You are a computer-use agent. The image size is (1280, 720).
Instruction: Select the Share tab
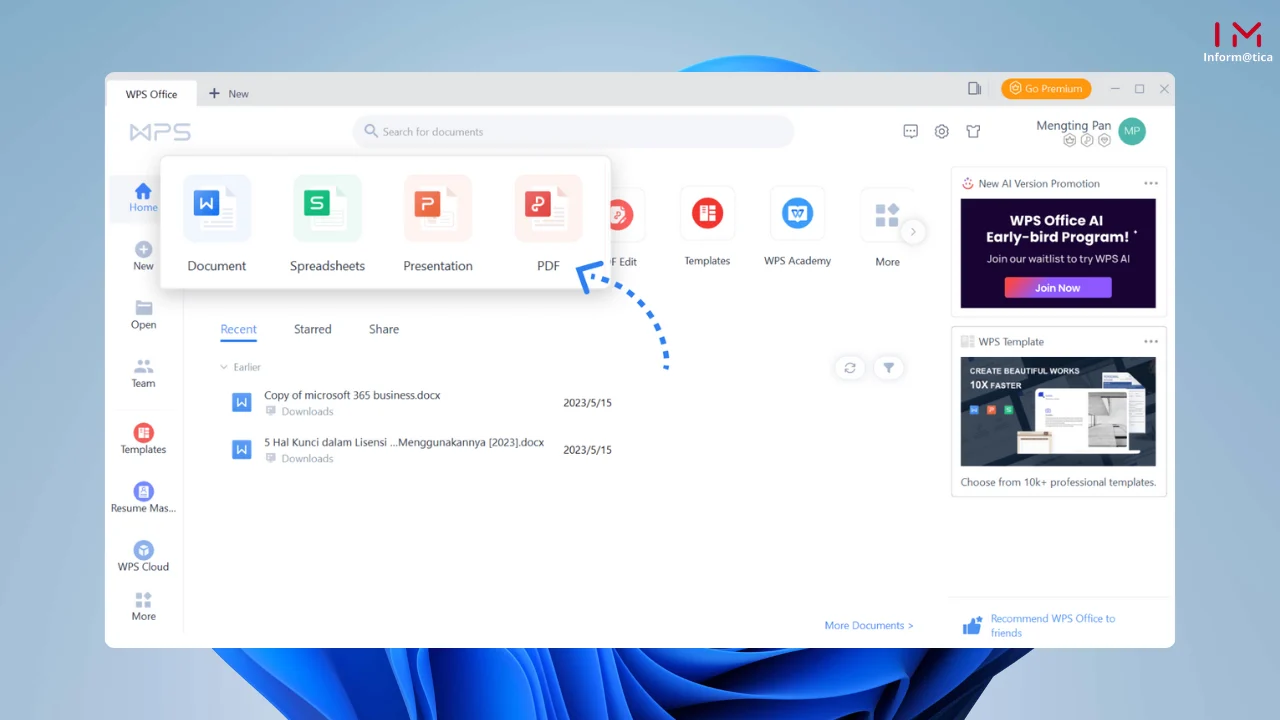pyautogui.click(x=383, y=329)
